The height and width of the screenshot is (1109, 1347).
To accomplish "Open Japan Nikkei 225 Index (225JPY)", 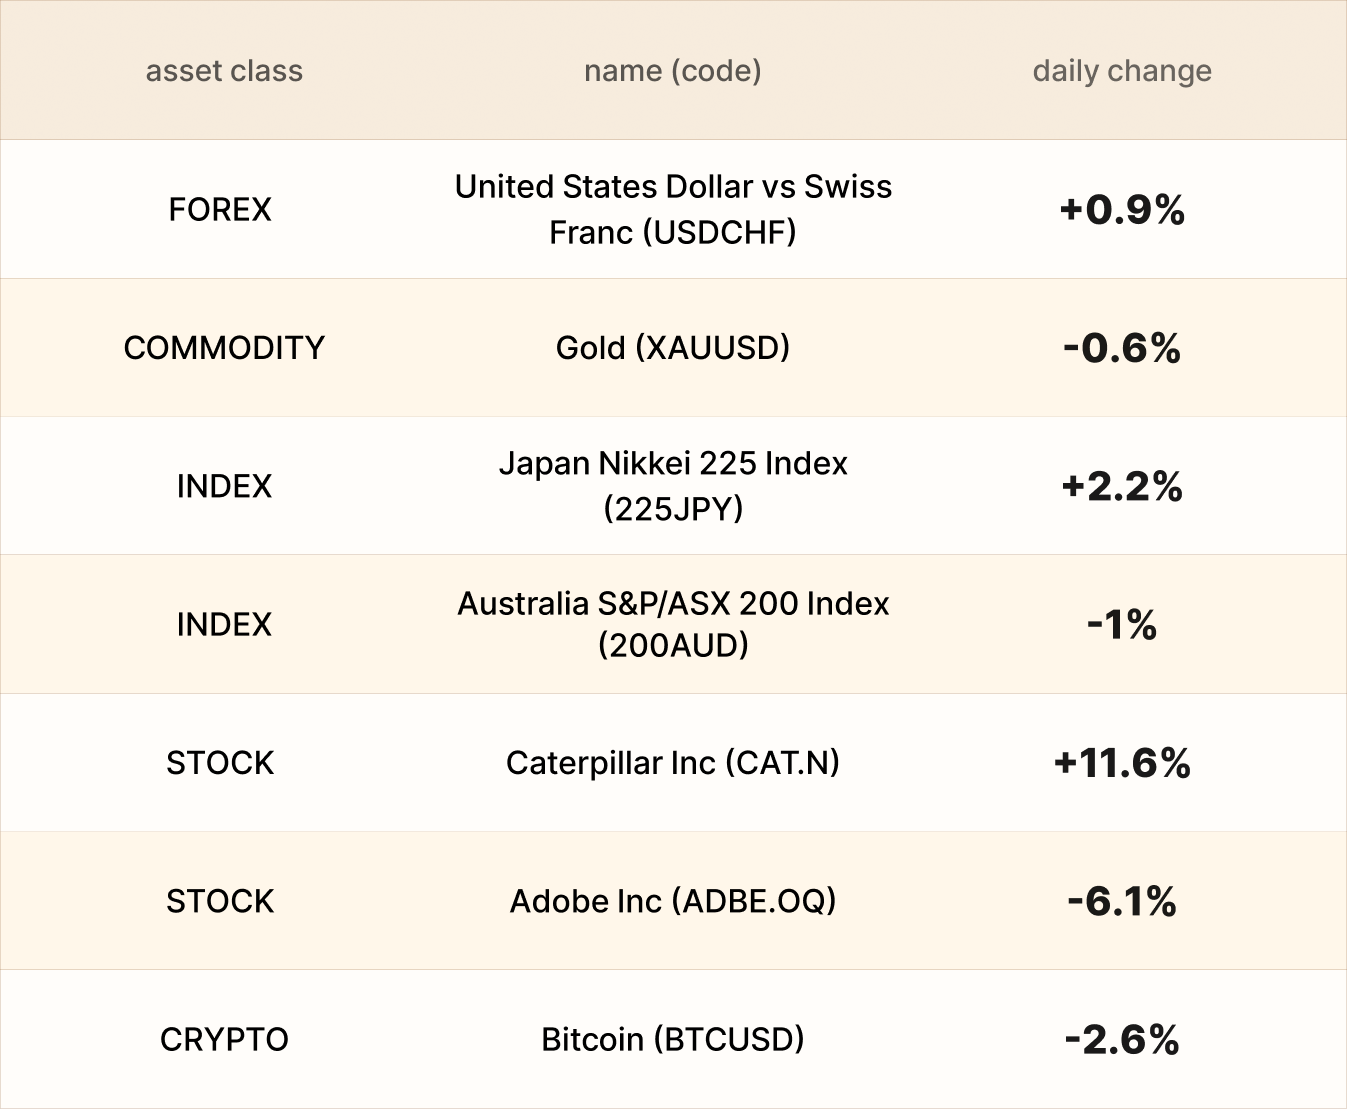I will 673,486.
